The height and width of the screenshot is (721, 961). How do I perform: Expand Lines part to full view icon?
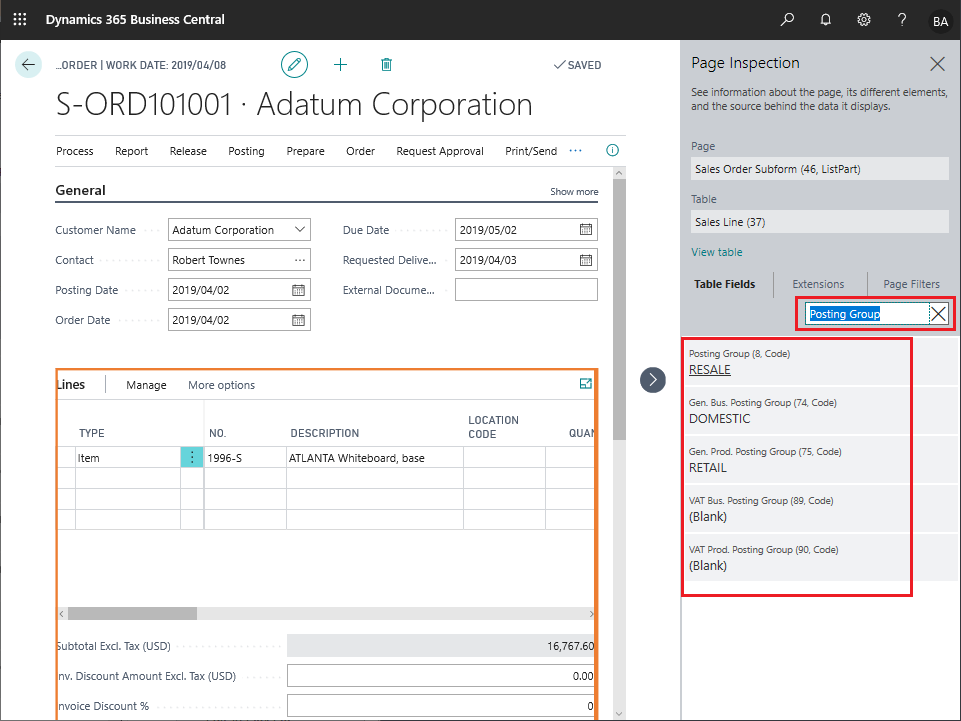pos(586,383)
